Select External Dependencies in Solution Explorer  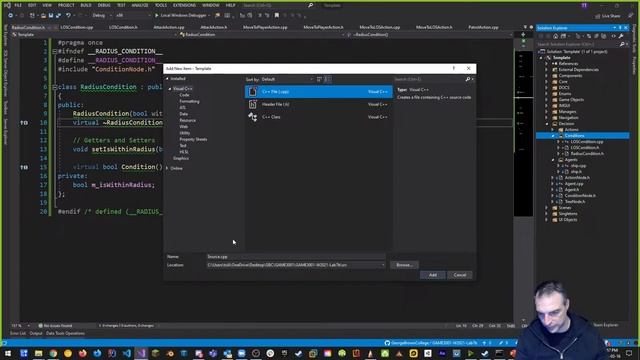[x=579, y=70]
